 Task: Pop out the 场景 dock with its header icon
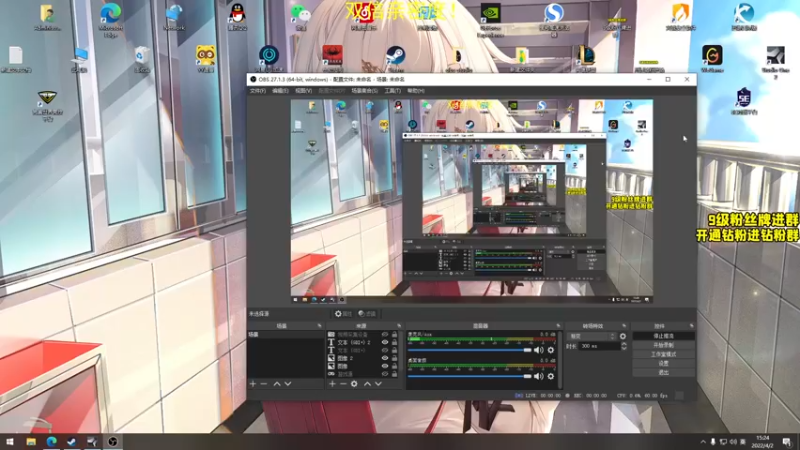tap(319, 326)
